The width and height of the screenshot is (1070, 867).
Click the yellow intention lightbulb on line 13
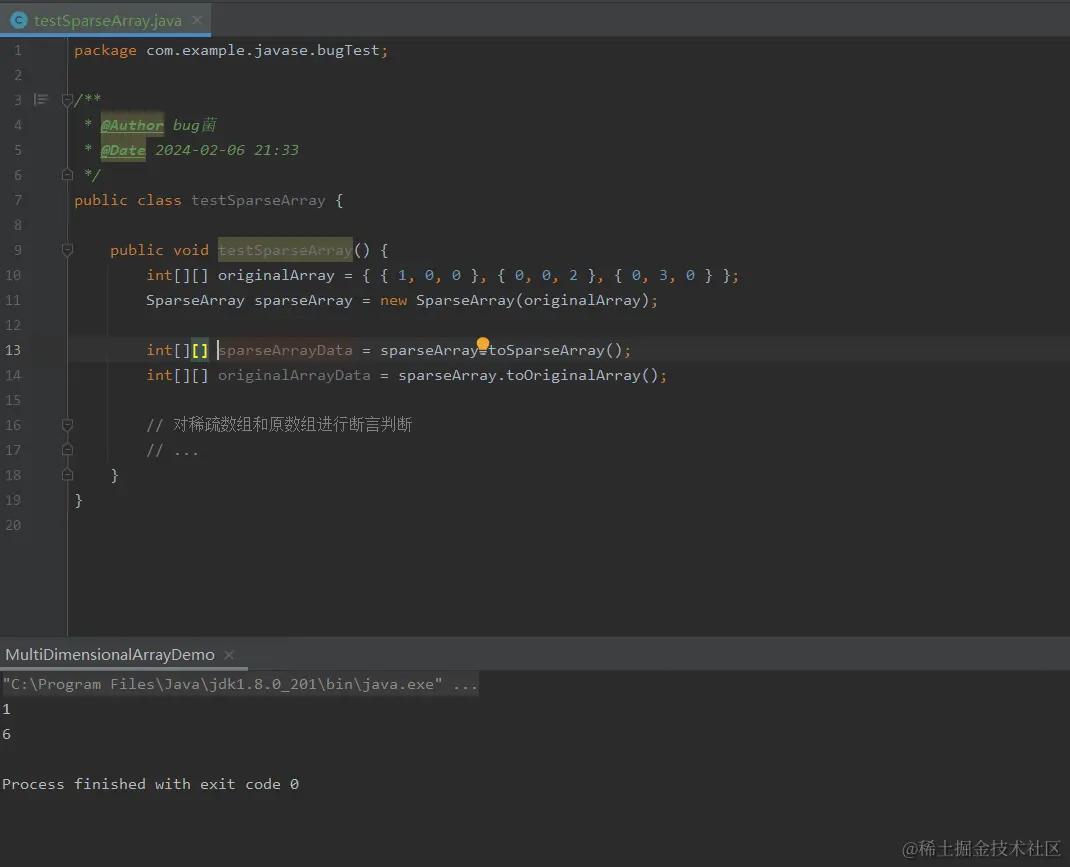(x=483, y=343)
